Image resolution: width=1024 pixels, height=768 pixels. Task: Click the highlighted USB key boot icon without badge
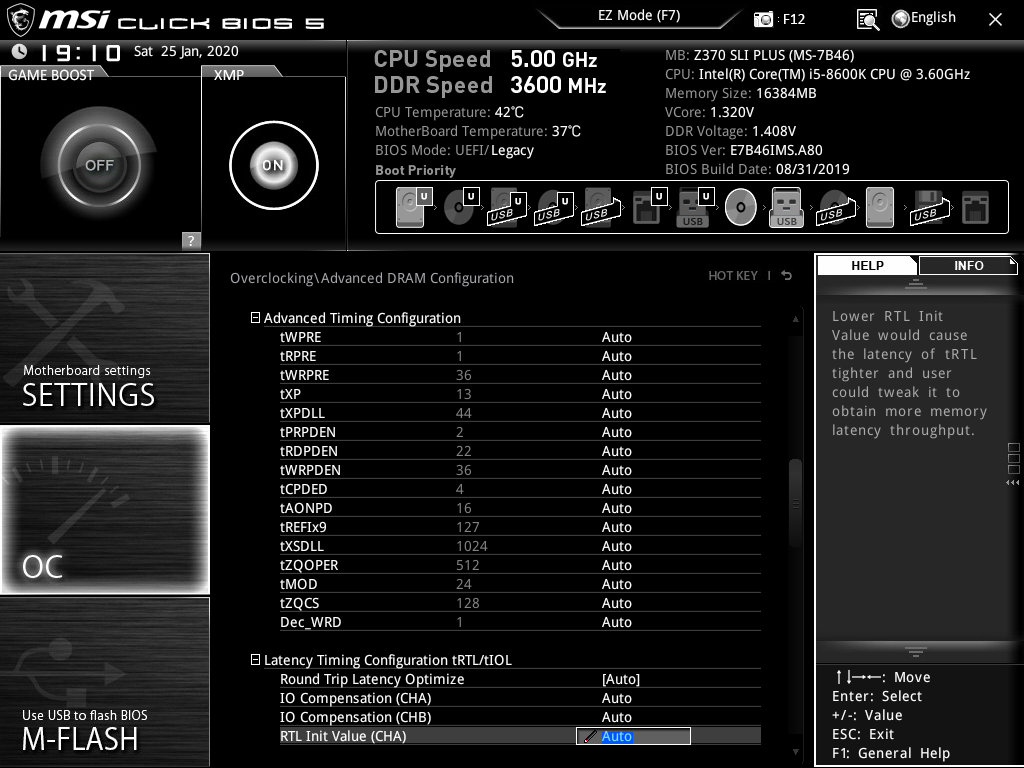[x=786, y=208]
